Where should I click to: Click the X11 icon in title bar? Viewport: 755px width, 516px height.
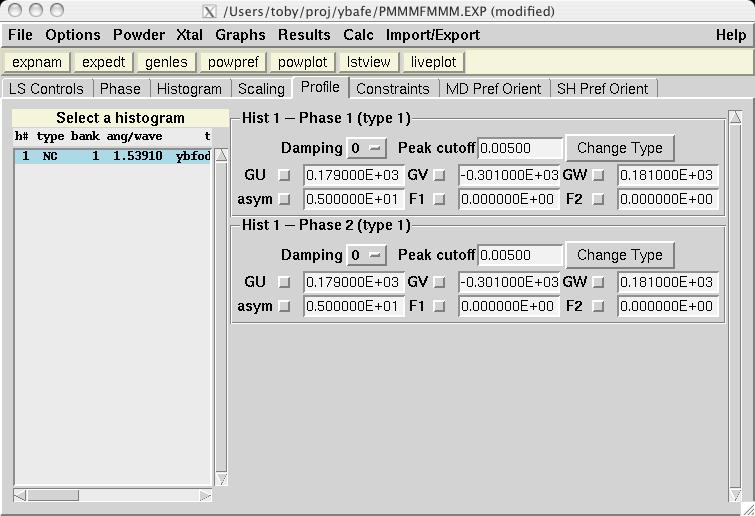click(x=209, y=12)
